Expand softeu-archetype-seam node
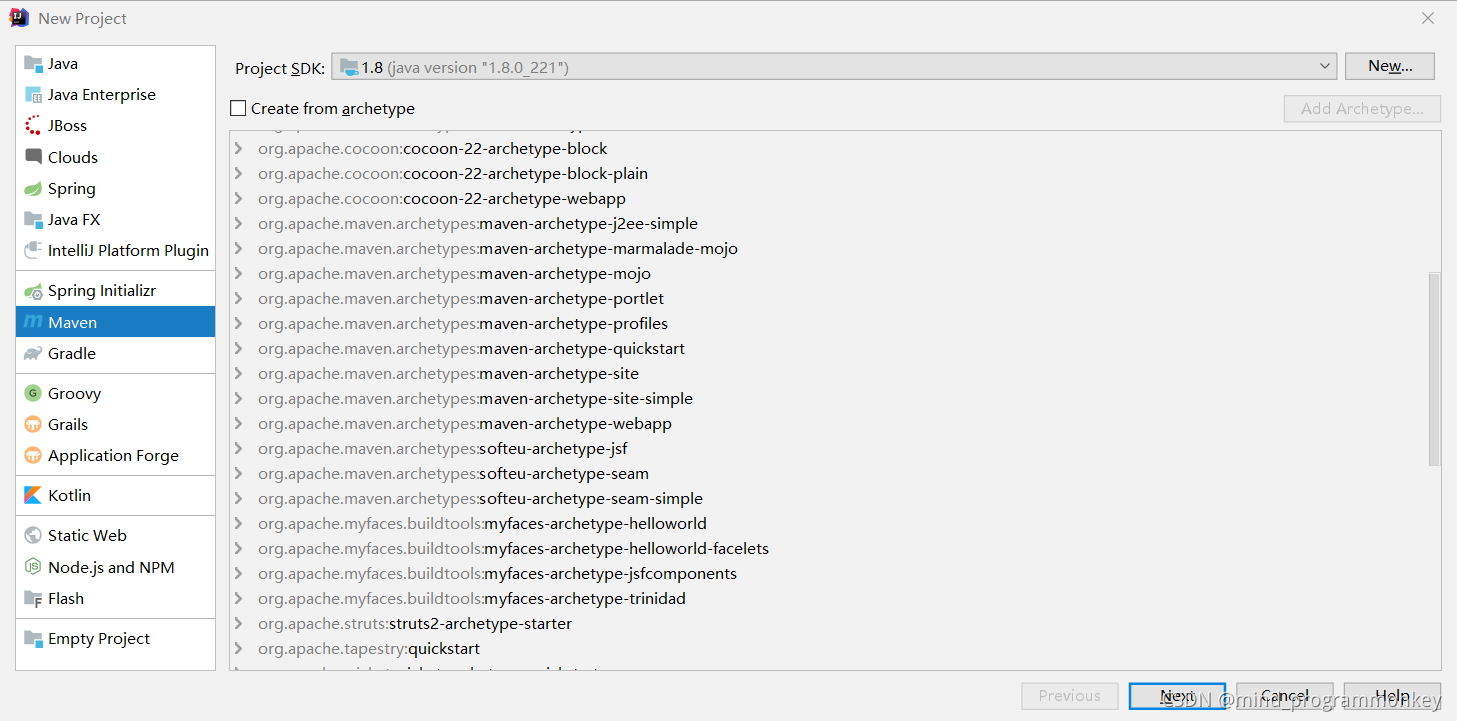The width and height of the screenshot is (1457, 721). coord(238,474)
